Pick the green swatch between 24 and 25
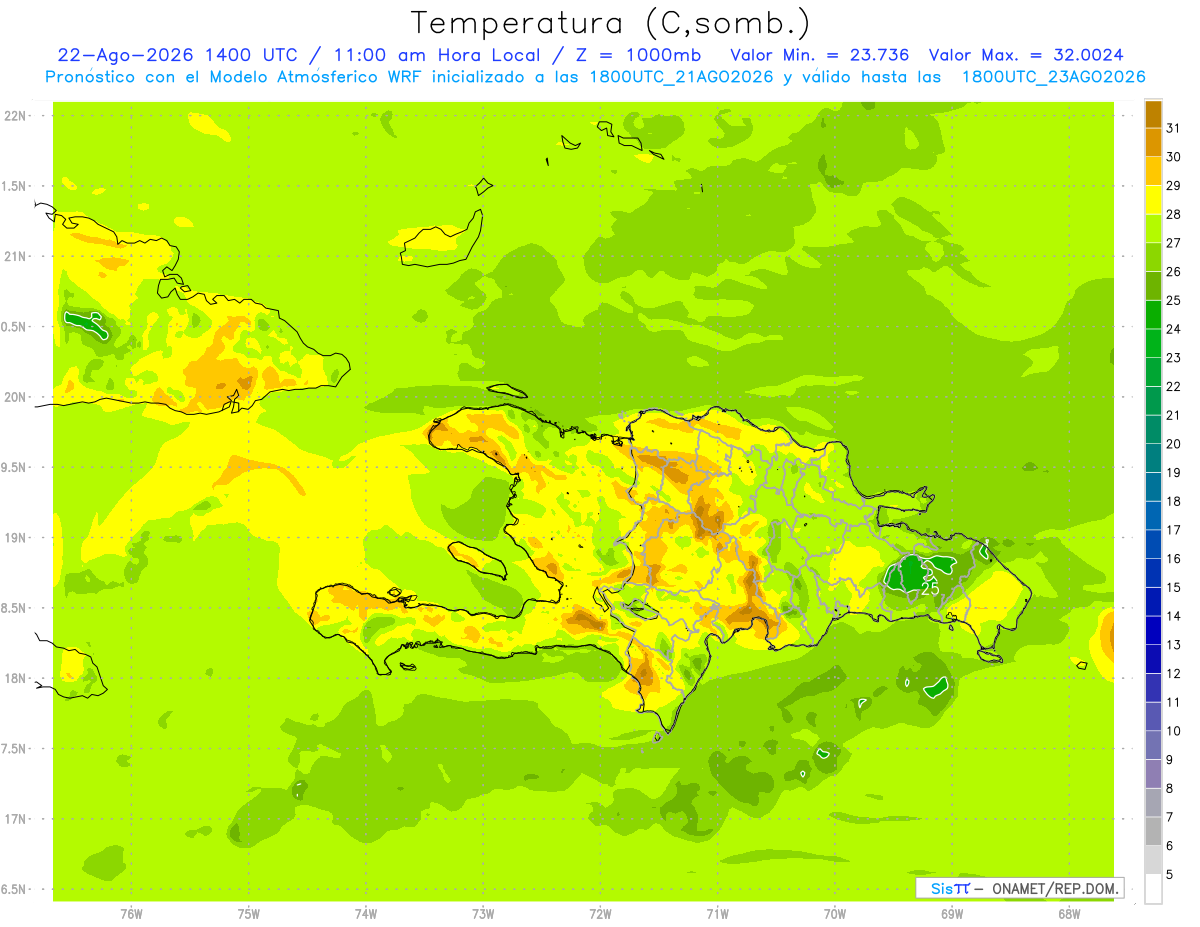Image resolution: width=1200 pixels, height=927 pixels. (x=1153, y=315)
